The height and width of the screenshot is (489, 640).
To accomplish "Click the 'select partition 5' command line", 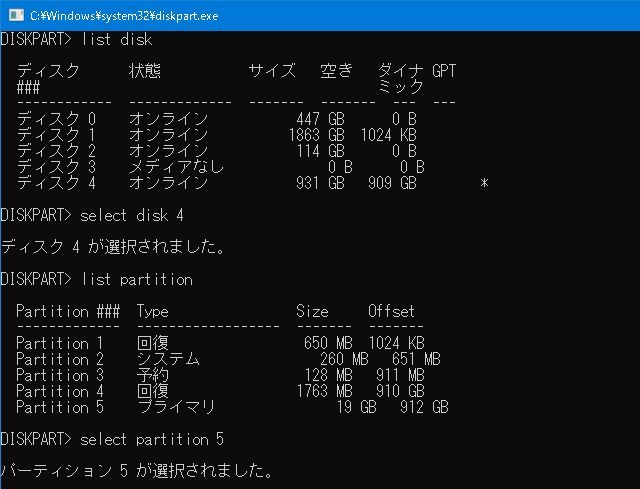I will point(112,439).
